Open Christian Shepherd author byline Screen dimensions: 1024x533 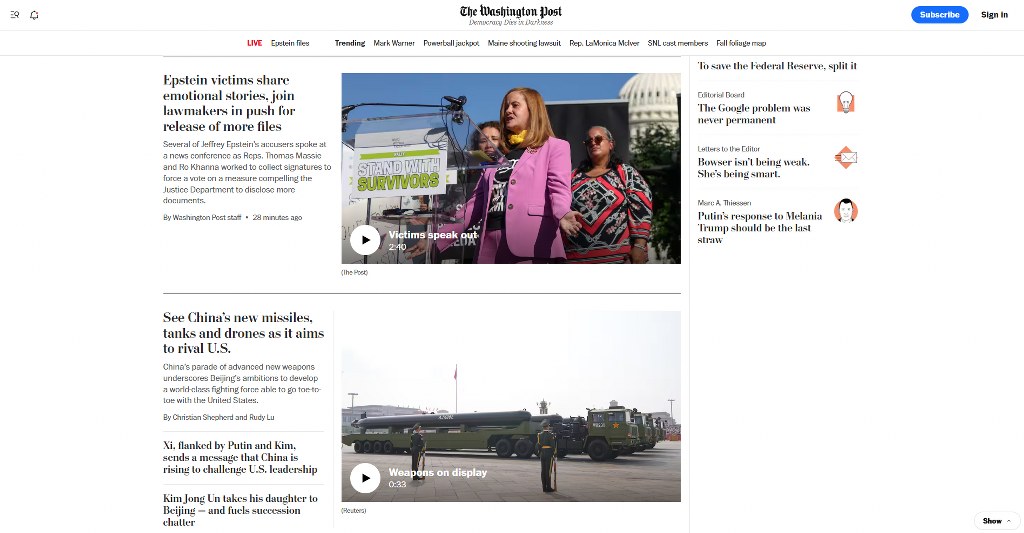[x=202, y=417]
